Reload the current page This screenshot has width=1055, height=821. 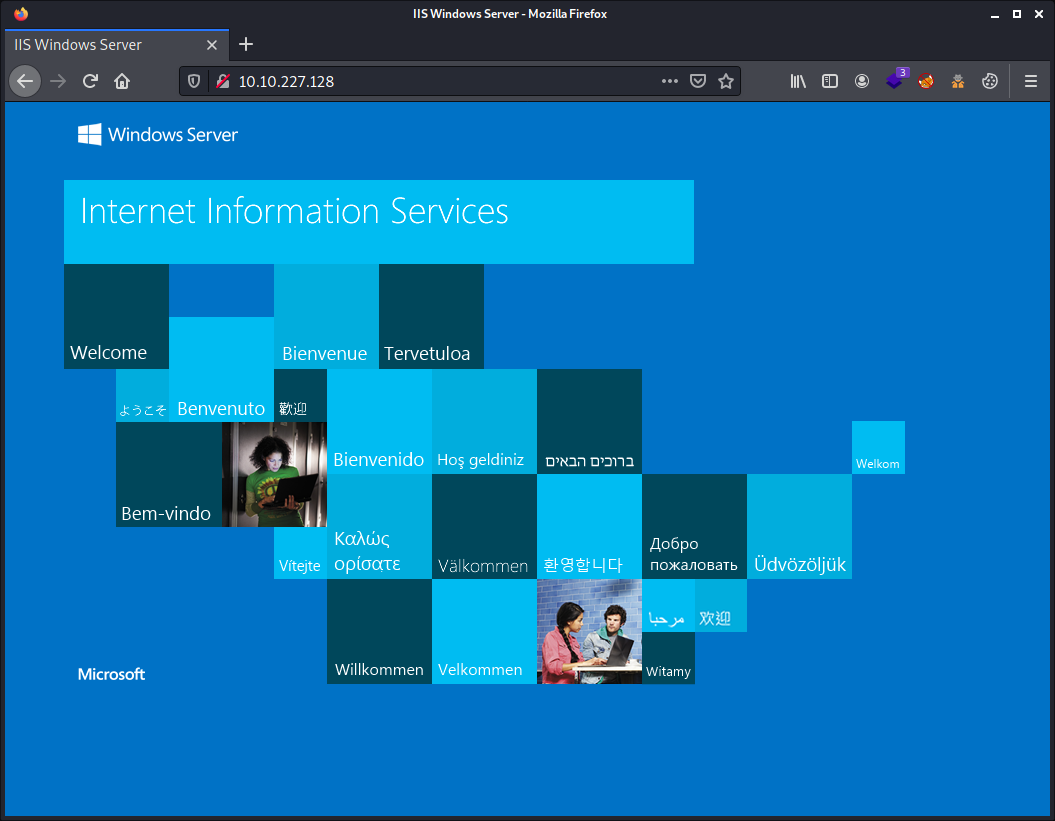90,81
